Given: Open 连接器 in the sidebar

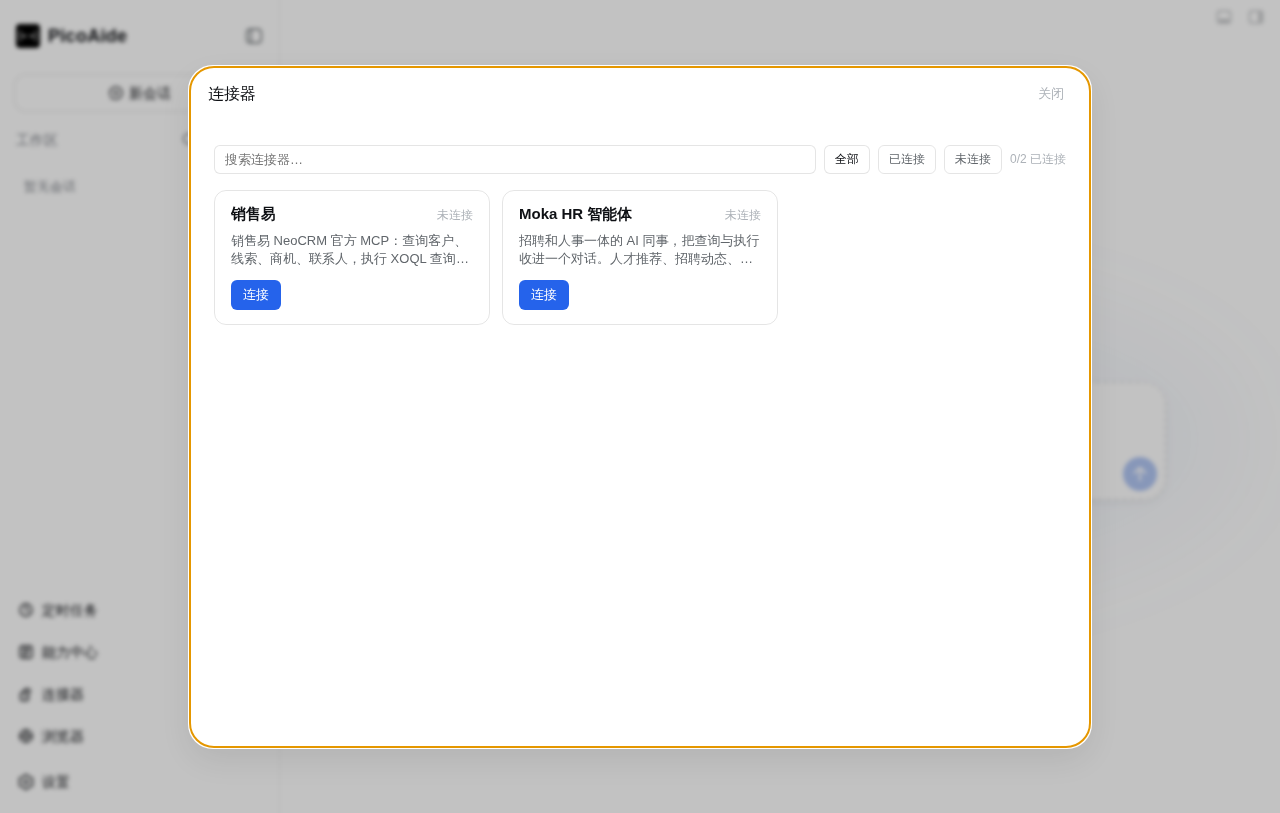Looking at the screenshot, I should coord(62,694).
